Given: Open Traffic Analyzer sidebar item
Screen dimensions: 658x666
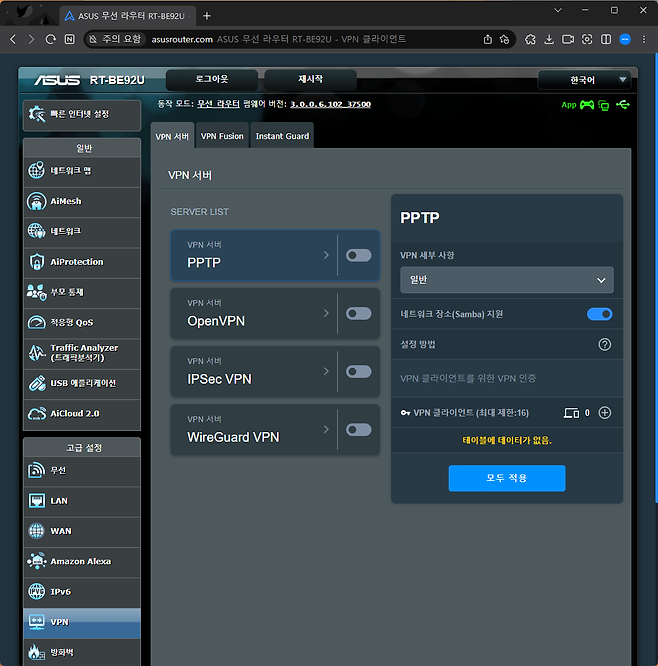Looking at the screenshot, I should tap(81, 352).
